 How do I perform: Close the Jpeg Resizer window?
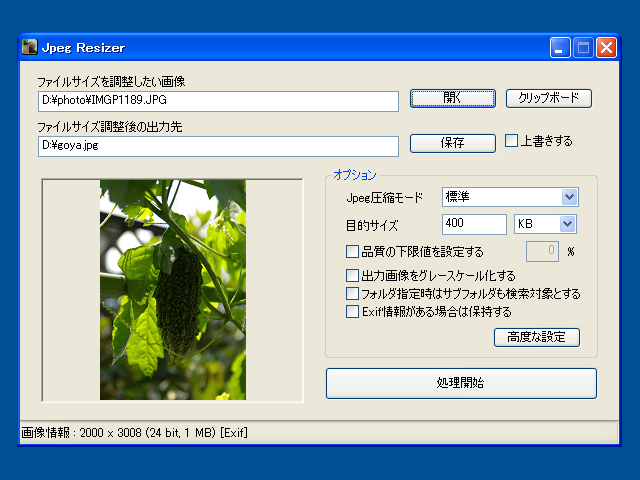pos(607,48)
